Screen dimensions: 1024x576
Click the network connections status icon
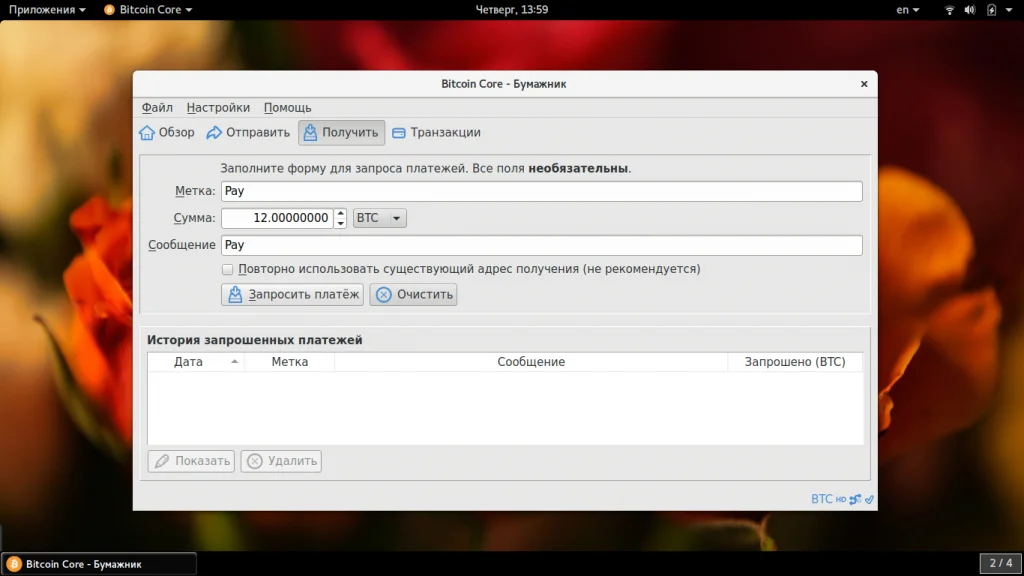pyautogui.click(x=855, y=500)
